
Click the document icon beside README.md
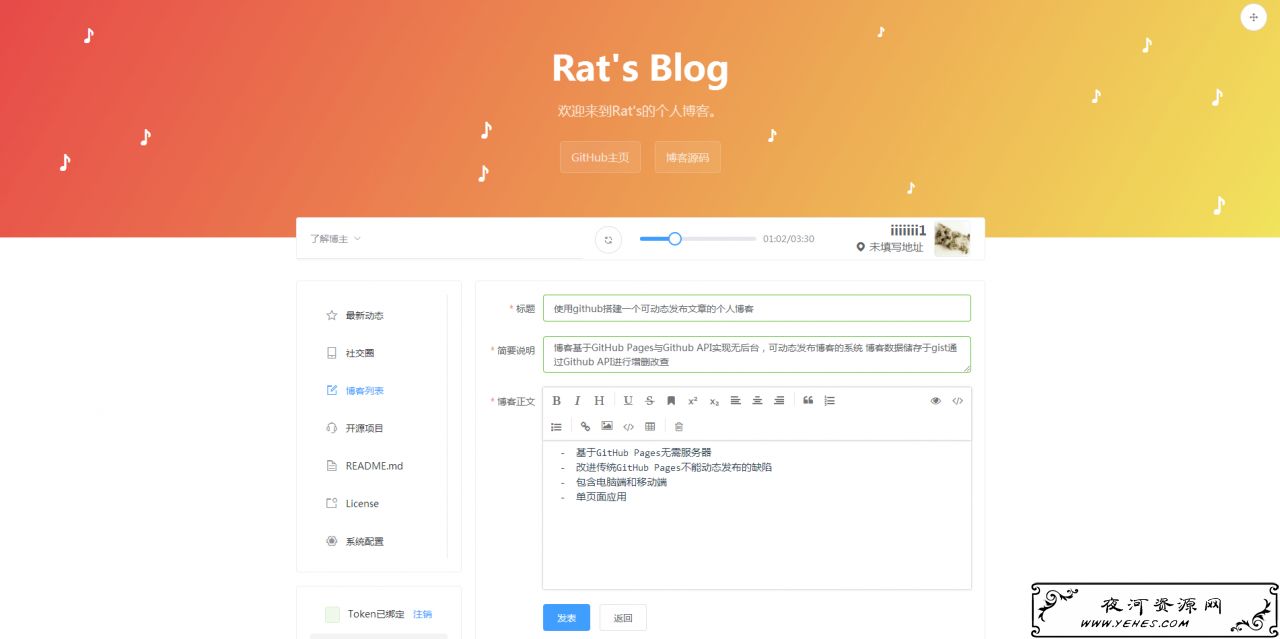pos(331,466)
